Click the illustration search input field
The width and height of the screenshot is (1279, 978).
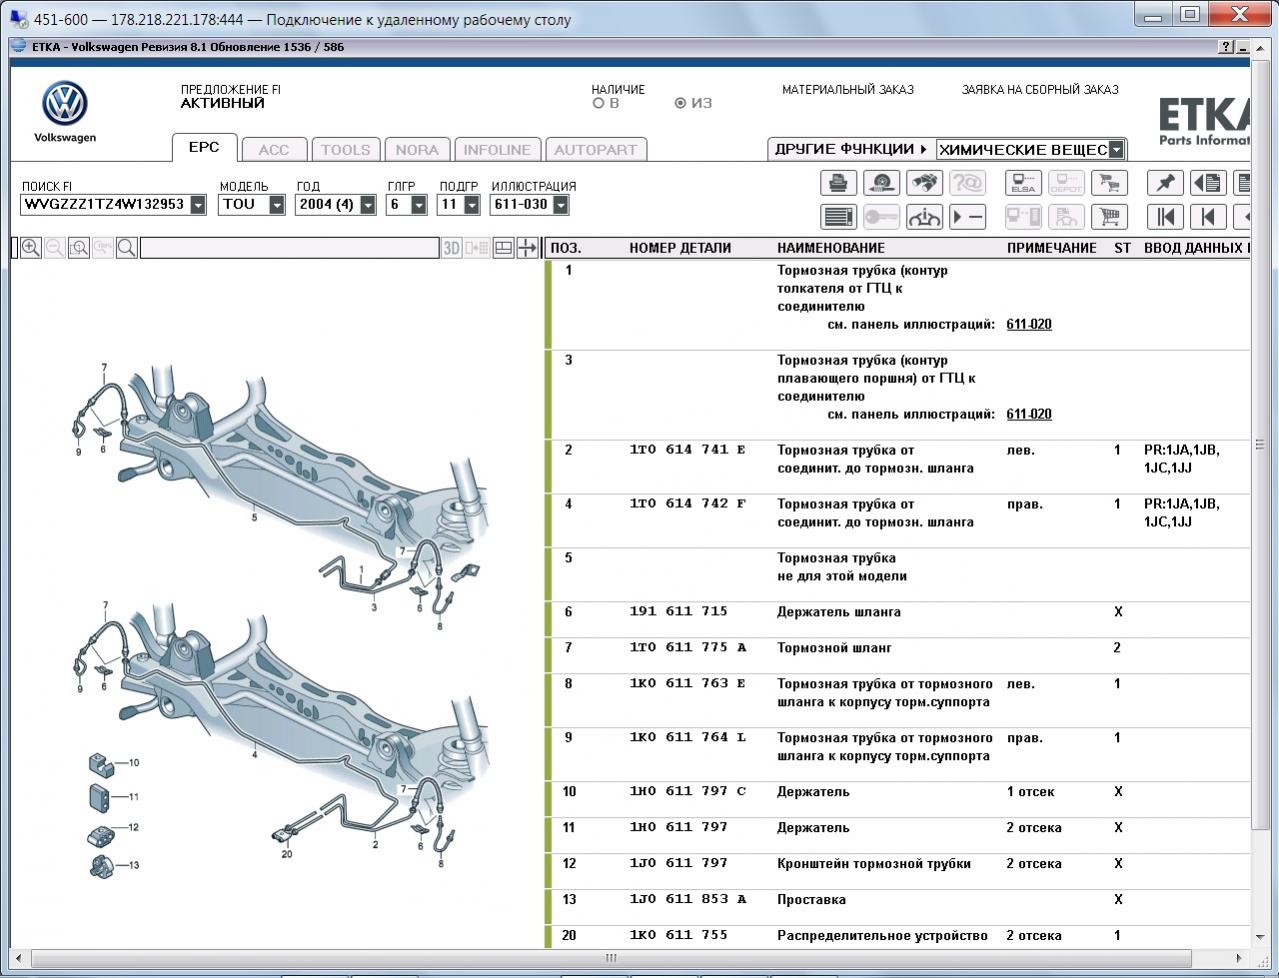[290, 248]
